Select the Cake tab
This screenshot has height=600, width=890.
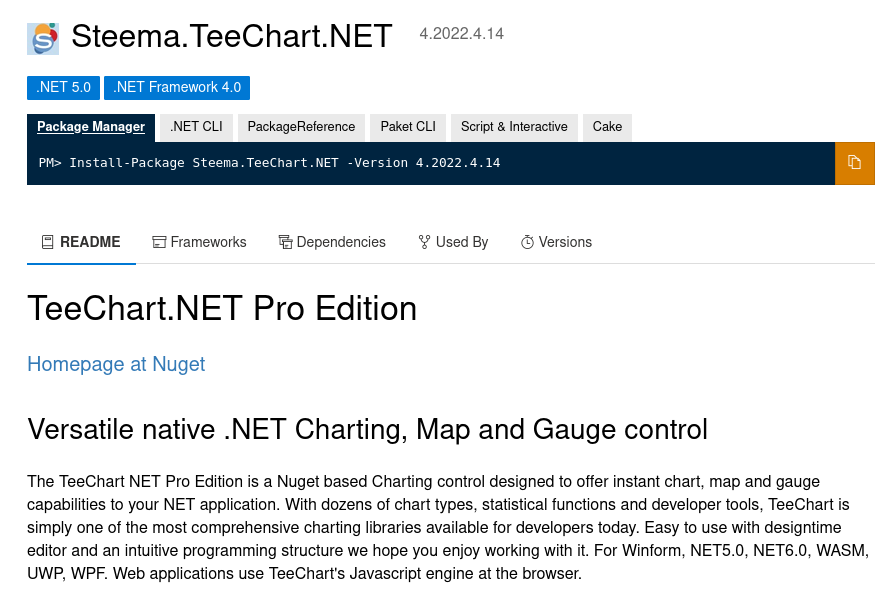(607, 127)
